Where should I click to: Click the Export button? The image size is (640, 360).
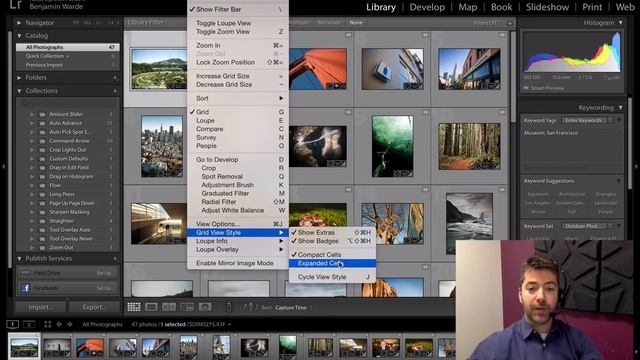[94, 307]
